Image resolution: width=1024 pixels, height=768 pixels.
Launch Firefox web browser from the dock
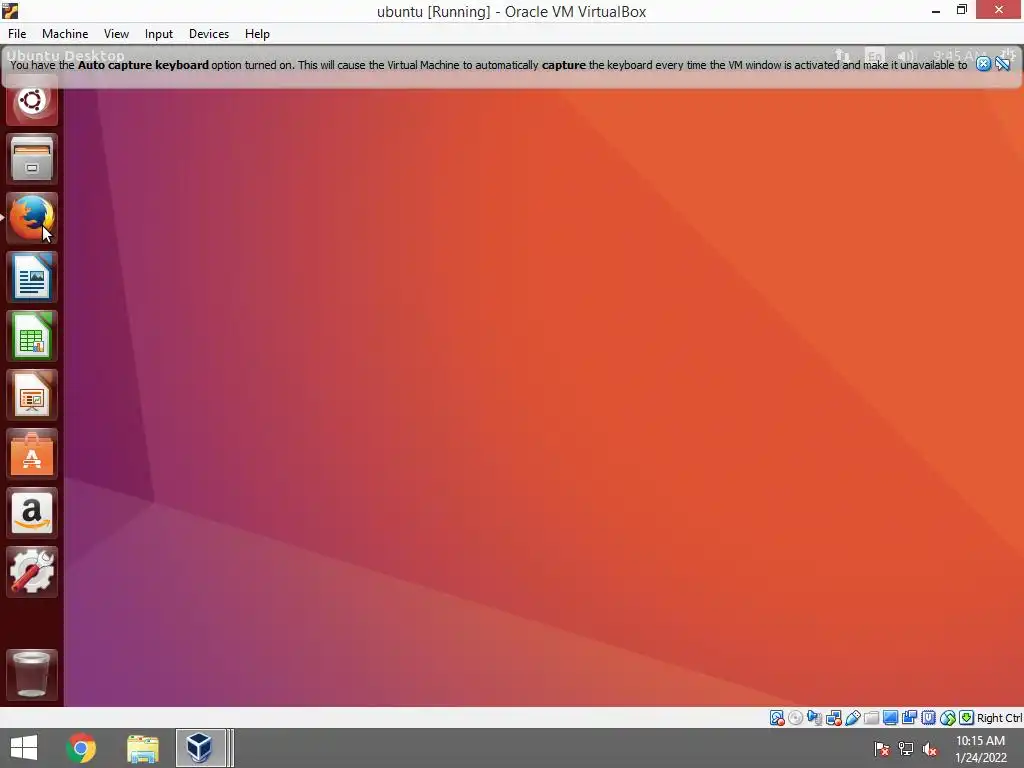[x=31, y=218]
